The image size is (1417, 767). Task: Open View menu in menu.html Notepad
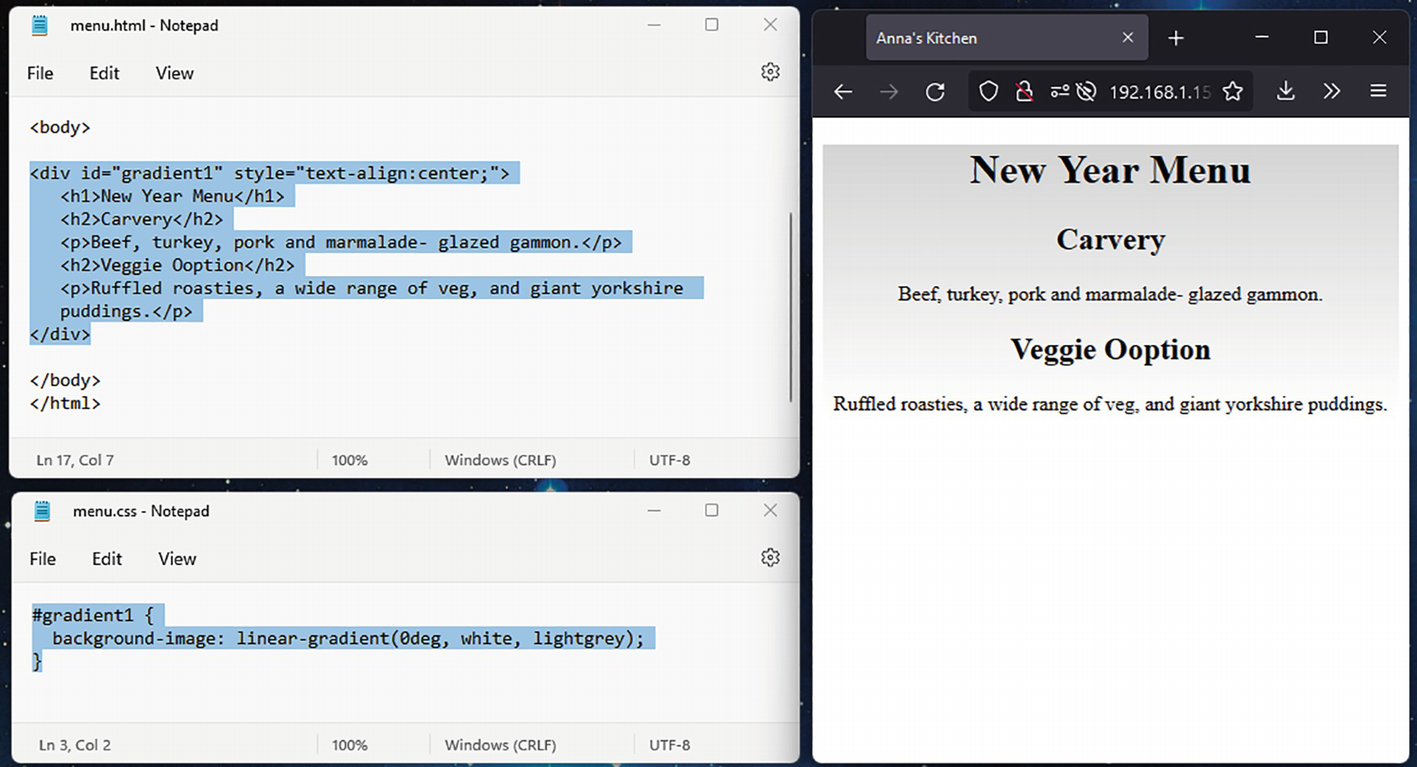(175, 73)
